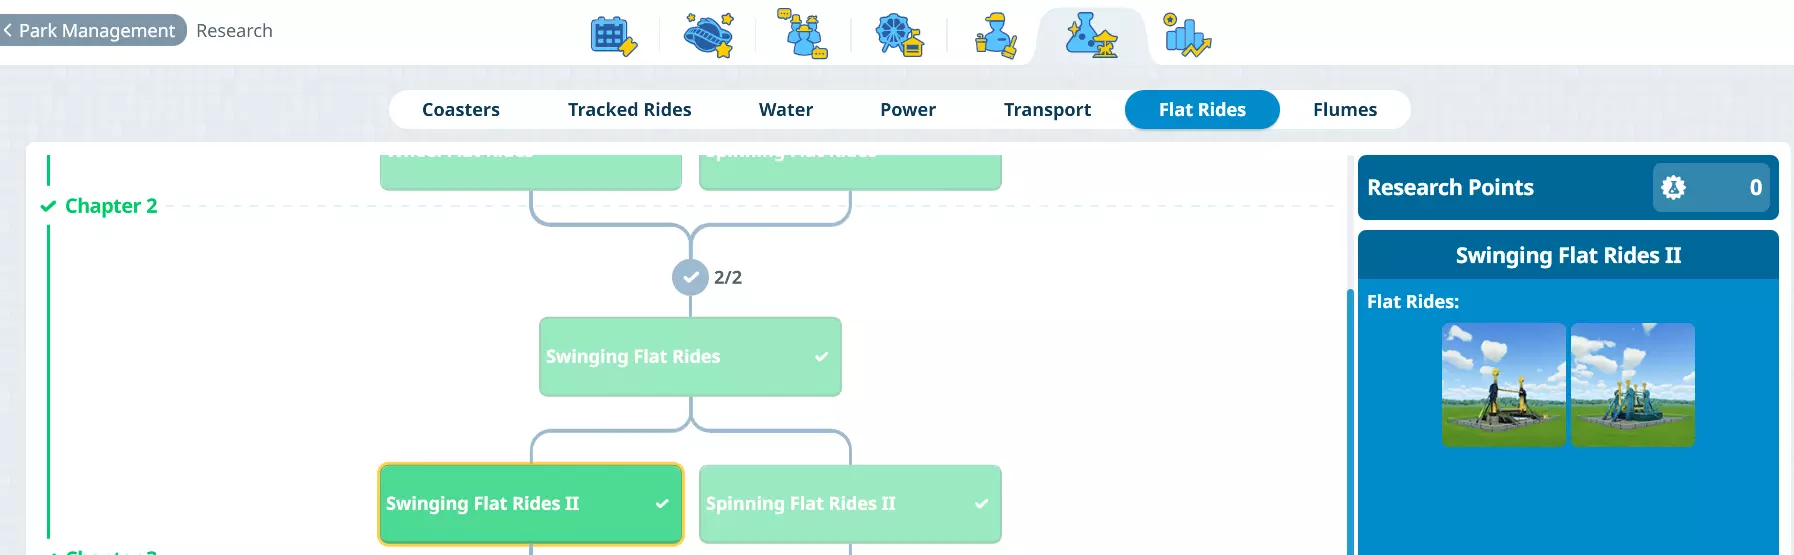Click the Research Points badge icon
This screenshot has width=1794, height=555.
(x=1673, y=187)
